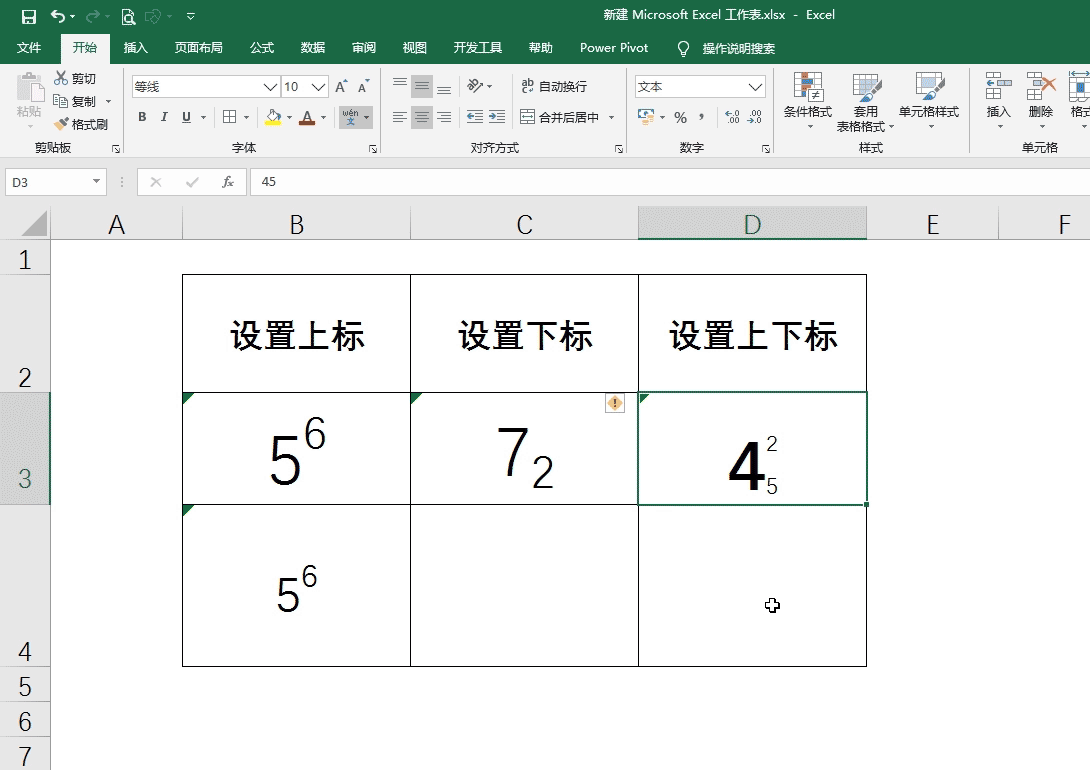Click the 套用表格格式 button
The image size is (1090, 770).
coord(866,100)
